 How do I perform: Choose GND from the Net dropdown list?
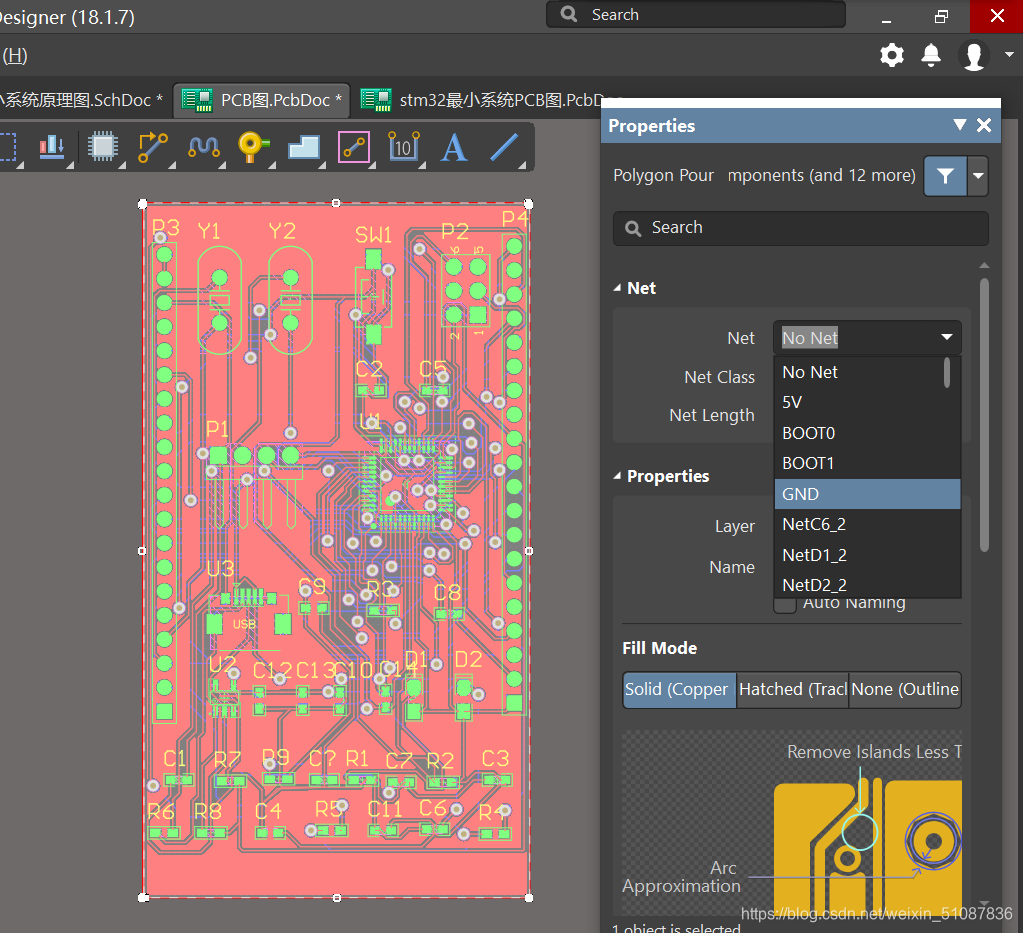[x=866, y=494]
